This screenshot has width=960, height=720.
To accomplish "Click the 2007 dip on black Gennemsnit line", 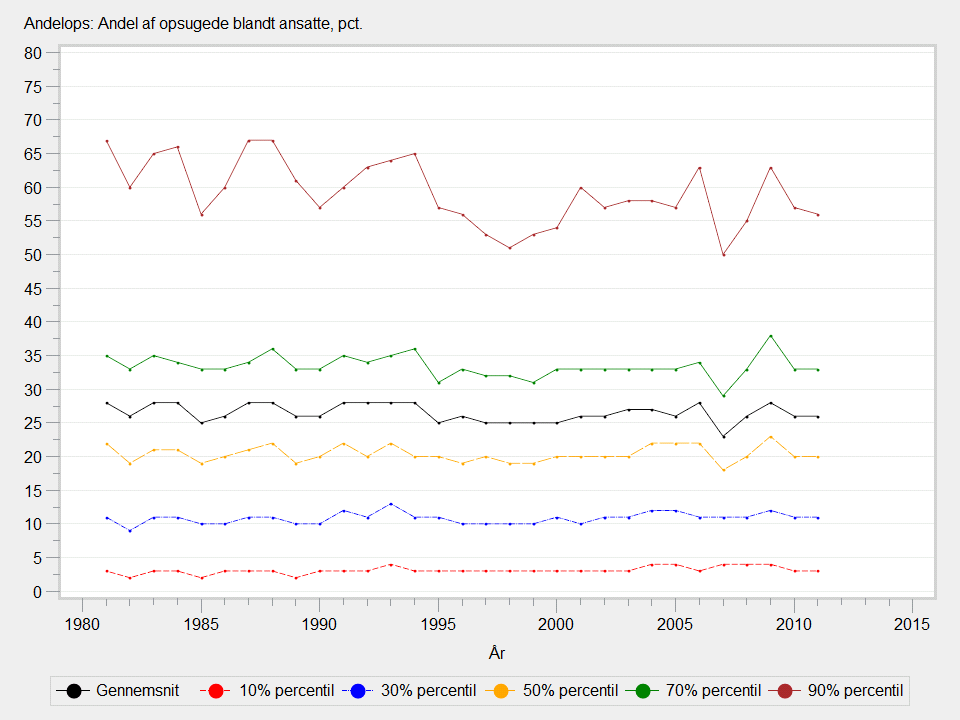I will point(723,436).
